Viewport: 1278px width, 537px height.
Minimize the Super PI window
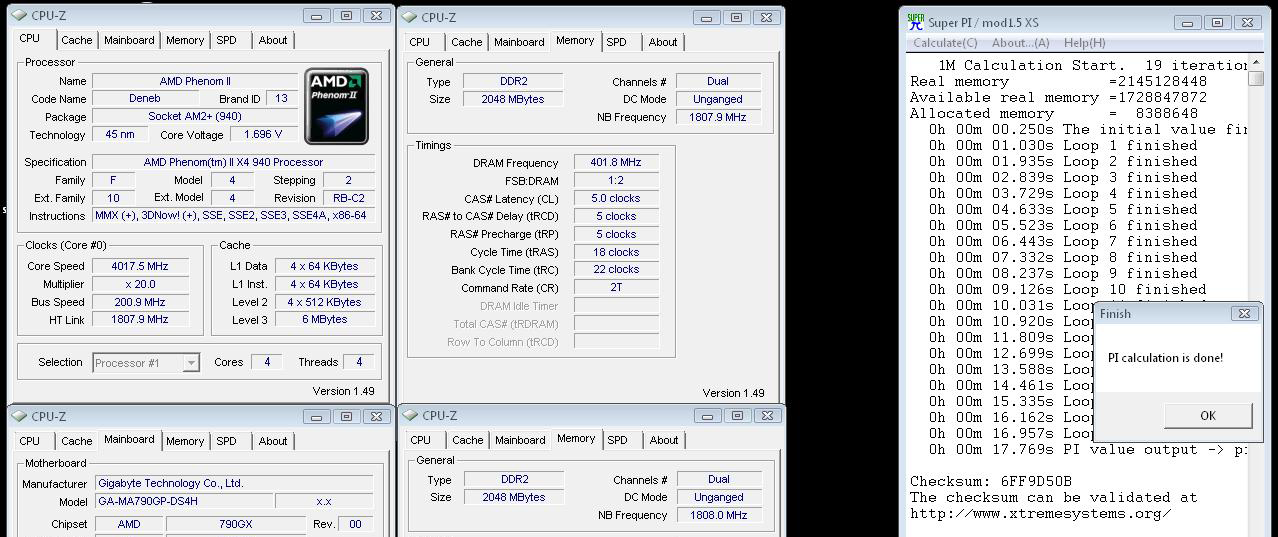(1188, 22)
